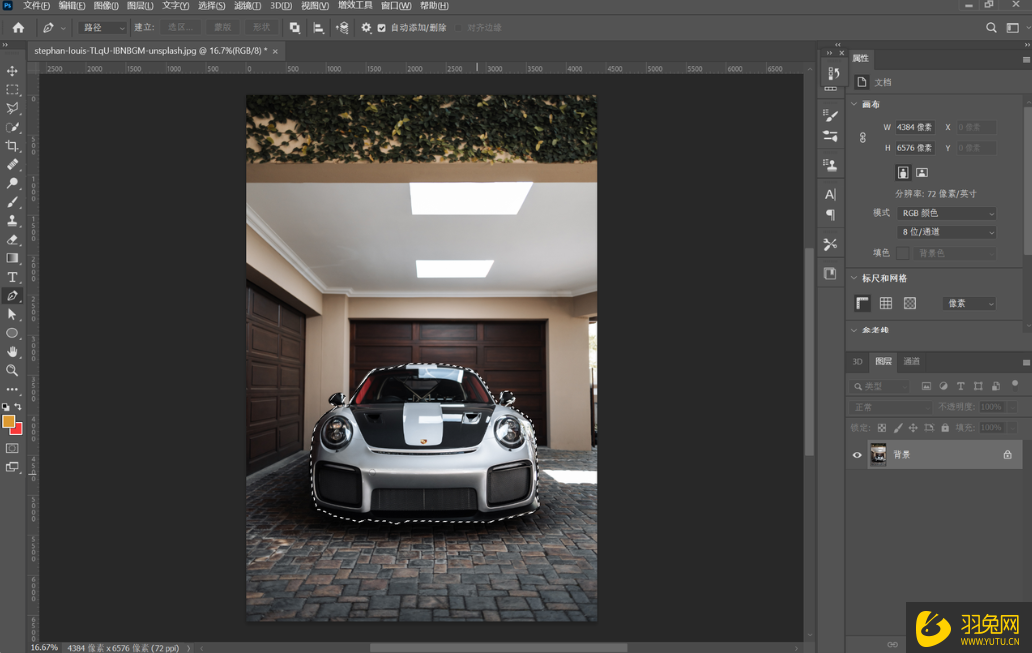Click the 背景 layer thumbnail
The image size is (1032, 653).
tap(878, 455)
